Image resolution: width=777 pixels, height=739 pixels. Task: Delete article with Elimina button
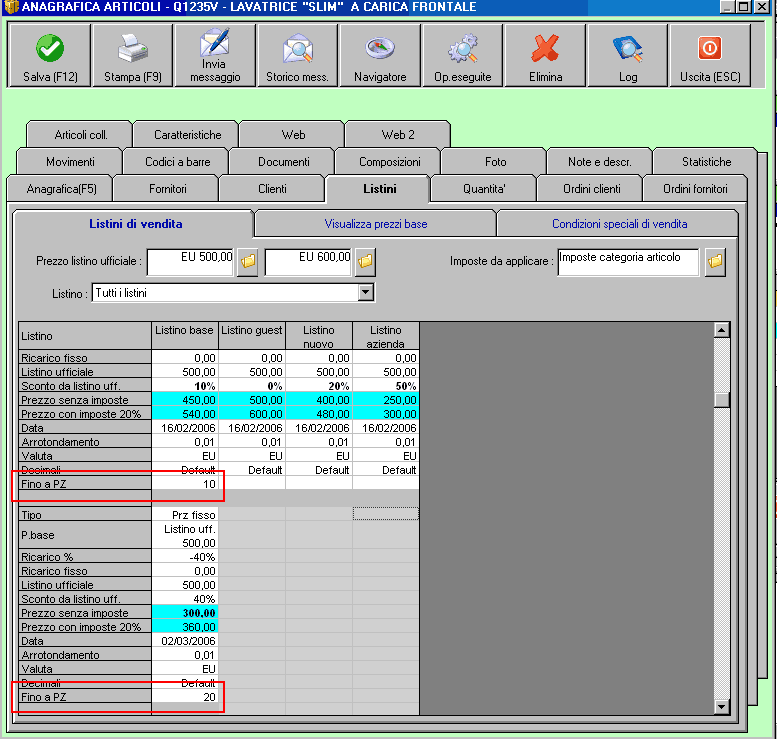click(x=545, y=55)
